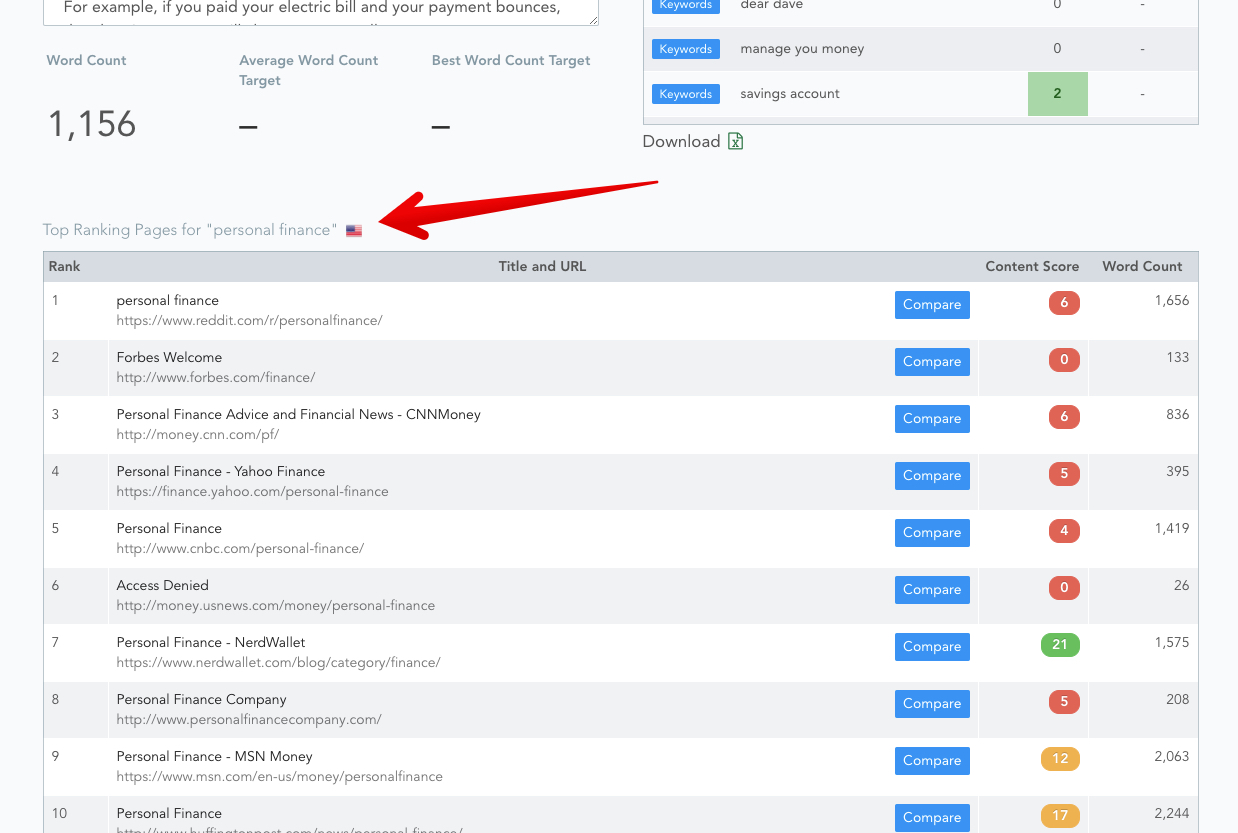Click the 'manage you money' Keywords tag
The height and width of the screenshot is (833, 1238).
tap(686, 49)
